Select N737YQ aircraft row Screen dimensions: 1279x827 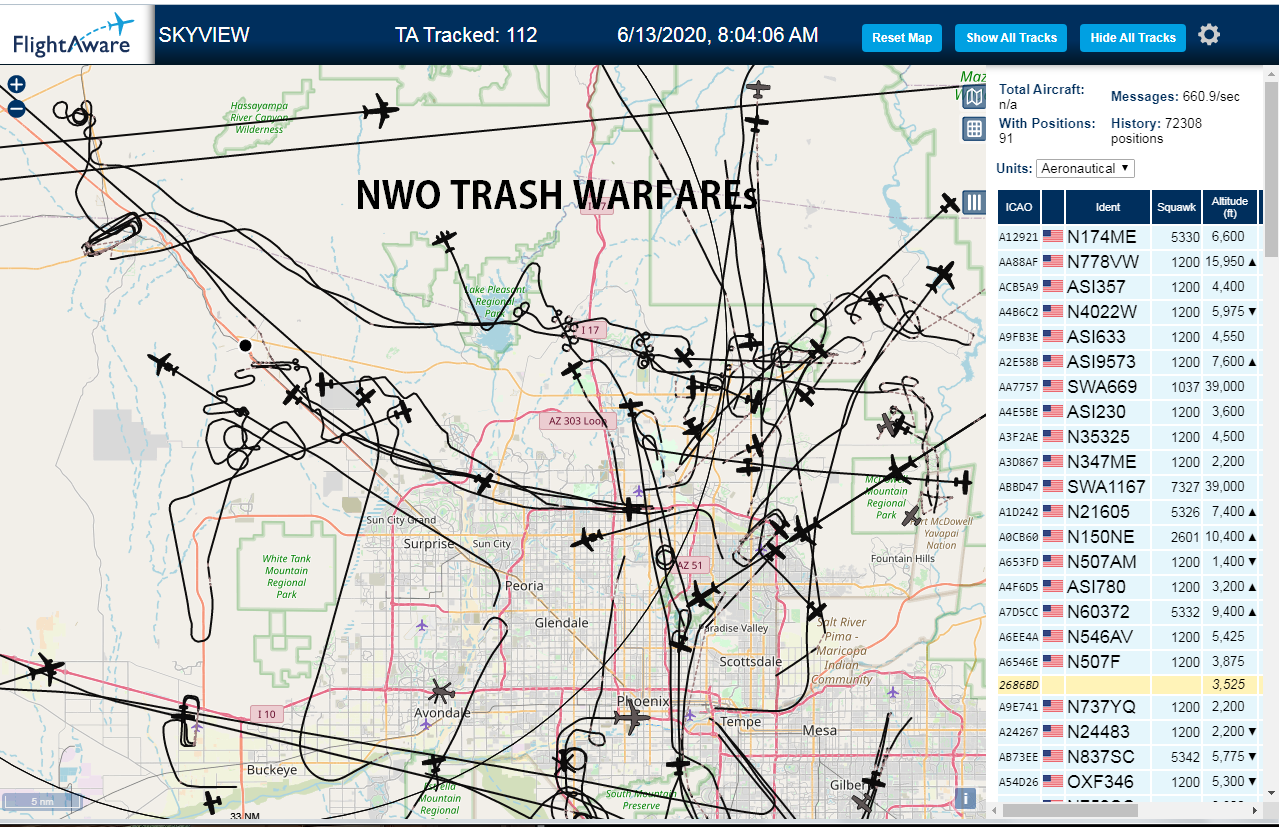coord(1130,707)
